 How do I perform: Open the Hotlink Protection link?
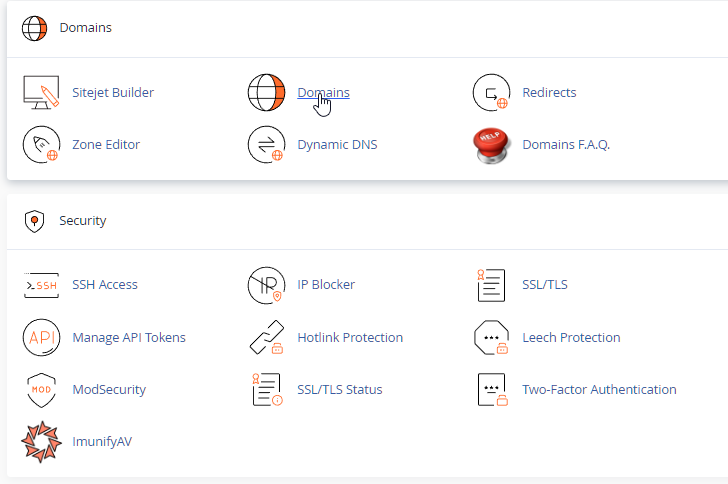click(350, 337)
